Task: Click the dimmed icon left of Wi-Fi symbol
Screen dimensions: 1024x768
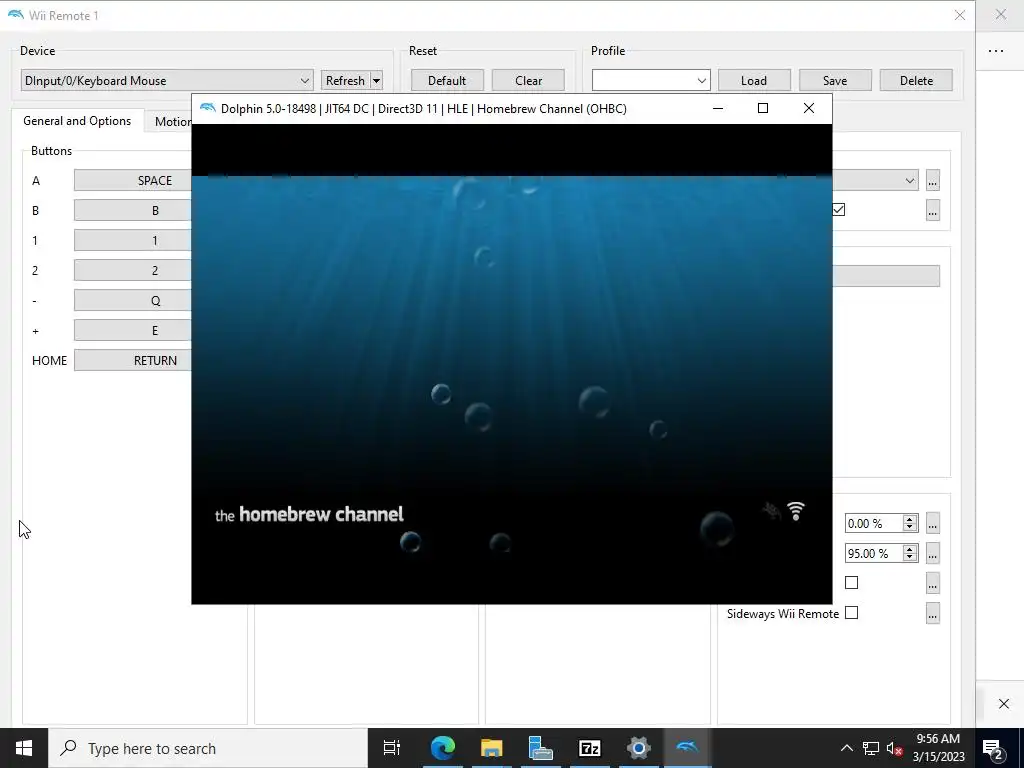Action: (x=772, y=511)
